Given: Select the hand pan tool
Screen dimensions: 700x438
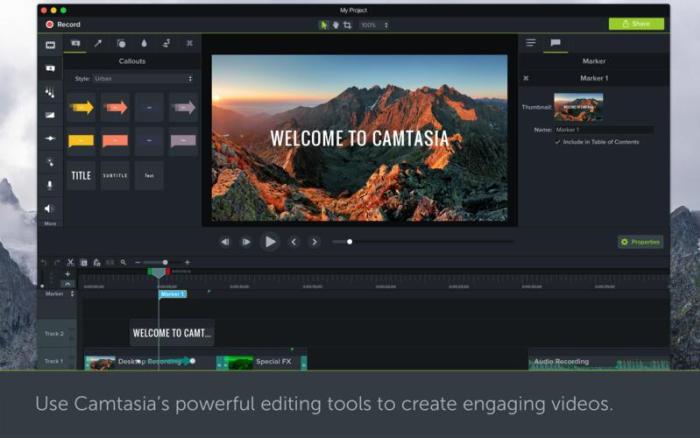Looking at the screenshot, I should point(335,24).
